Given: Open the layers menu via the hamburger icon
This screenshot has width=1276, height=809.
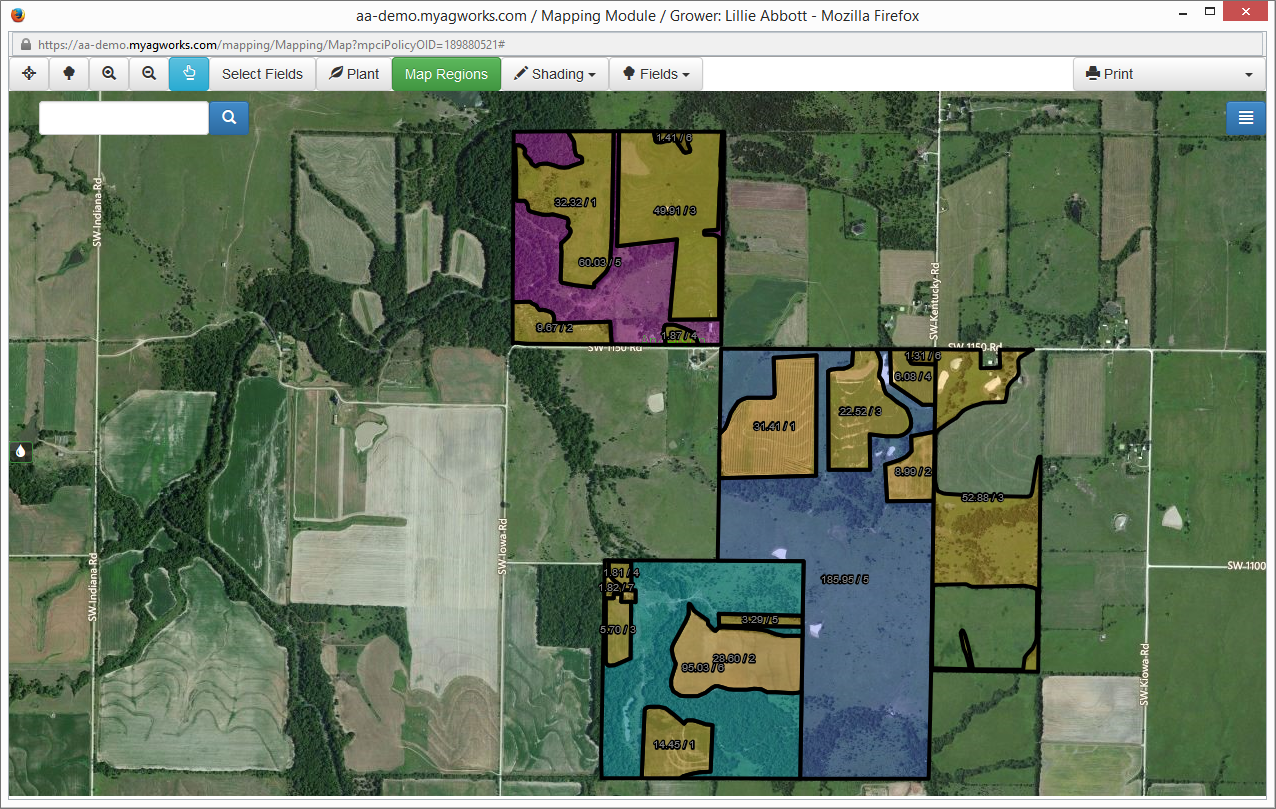Looking at the screenshot, I should [x=1245, y=117].
